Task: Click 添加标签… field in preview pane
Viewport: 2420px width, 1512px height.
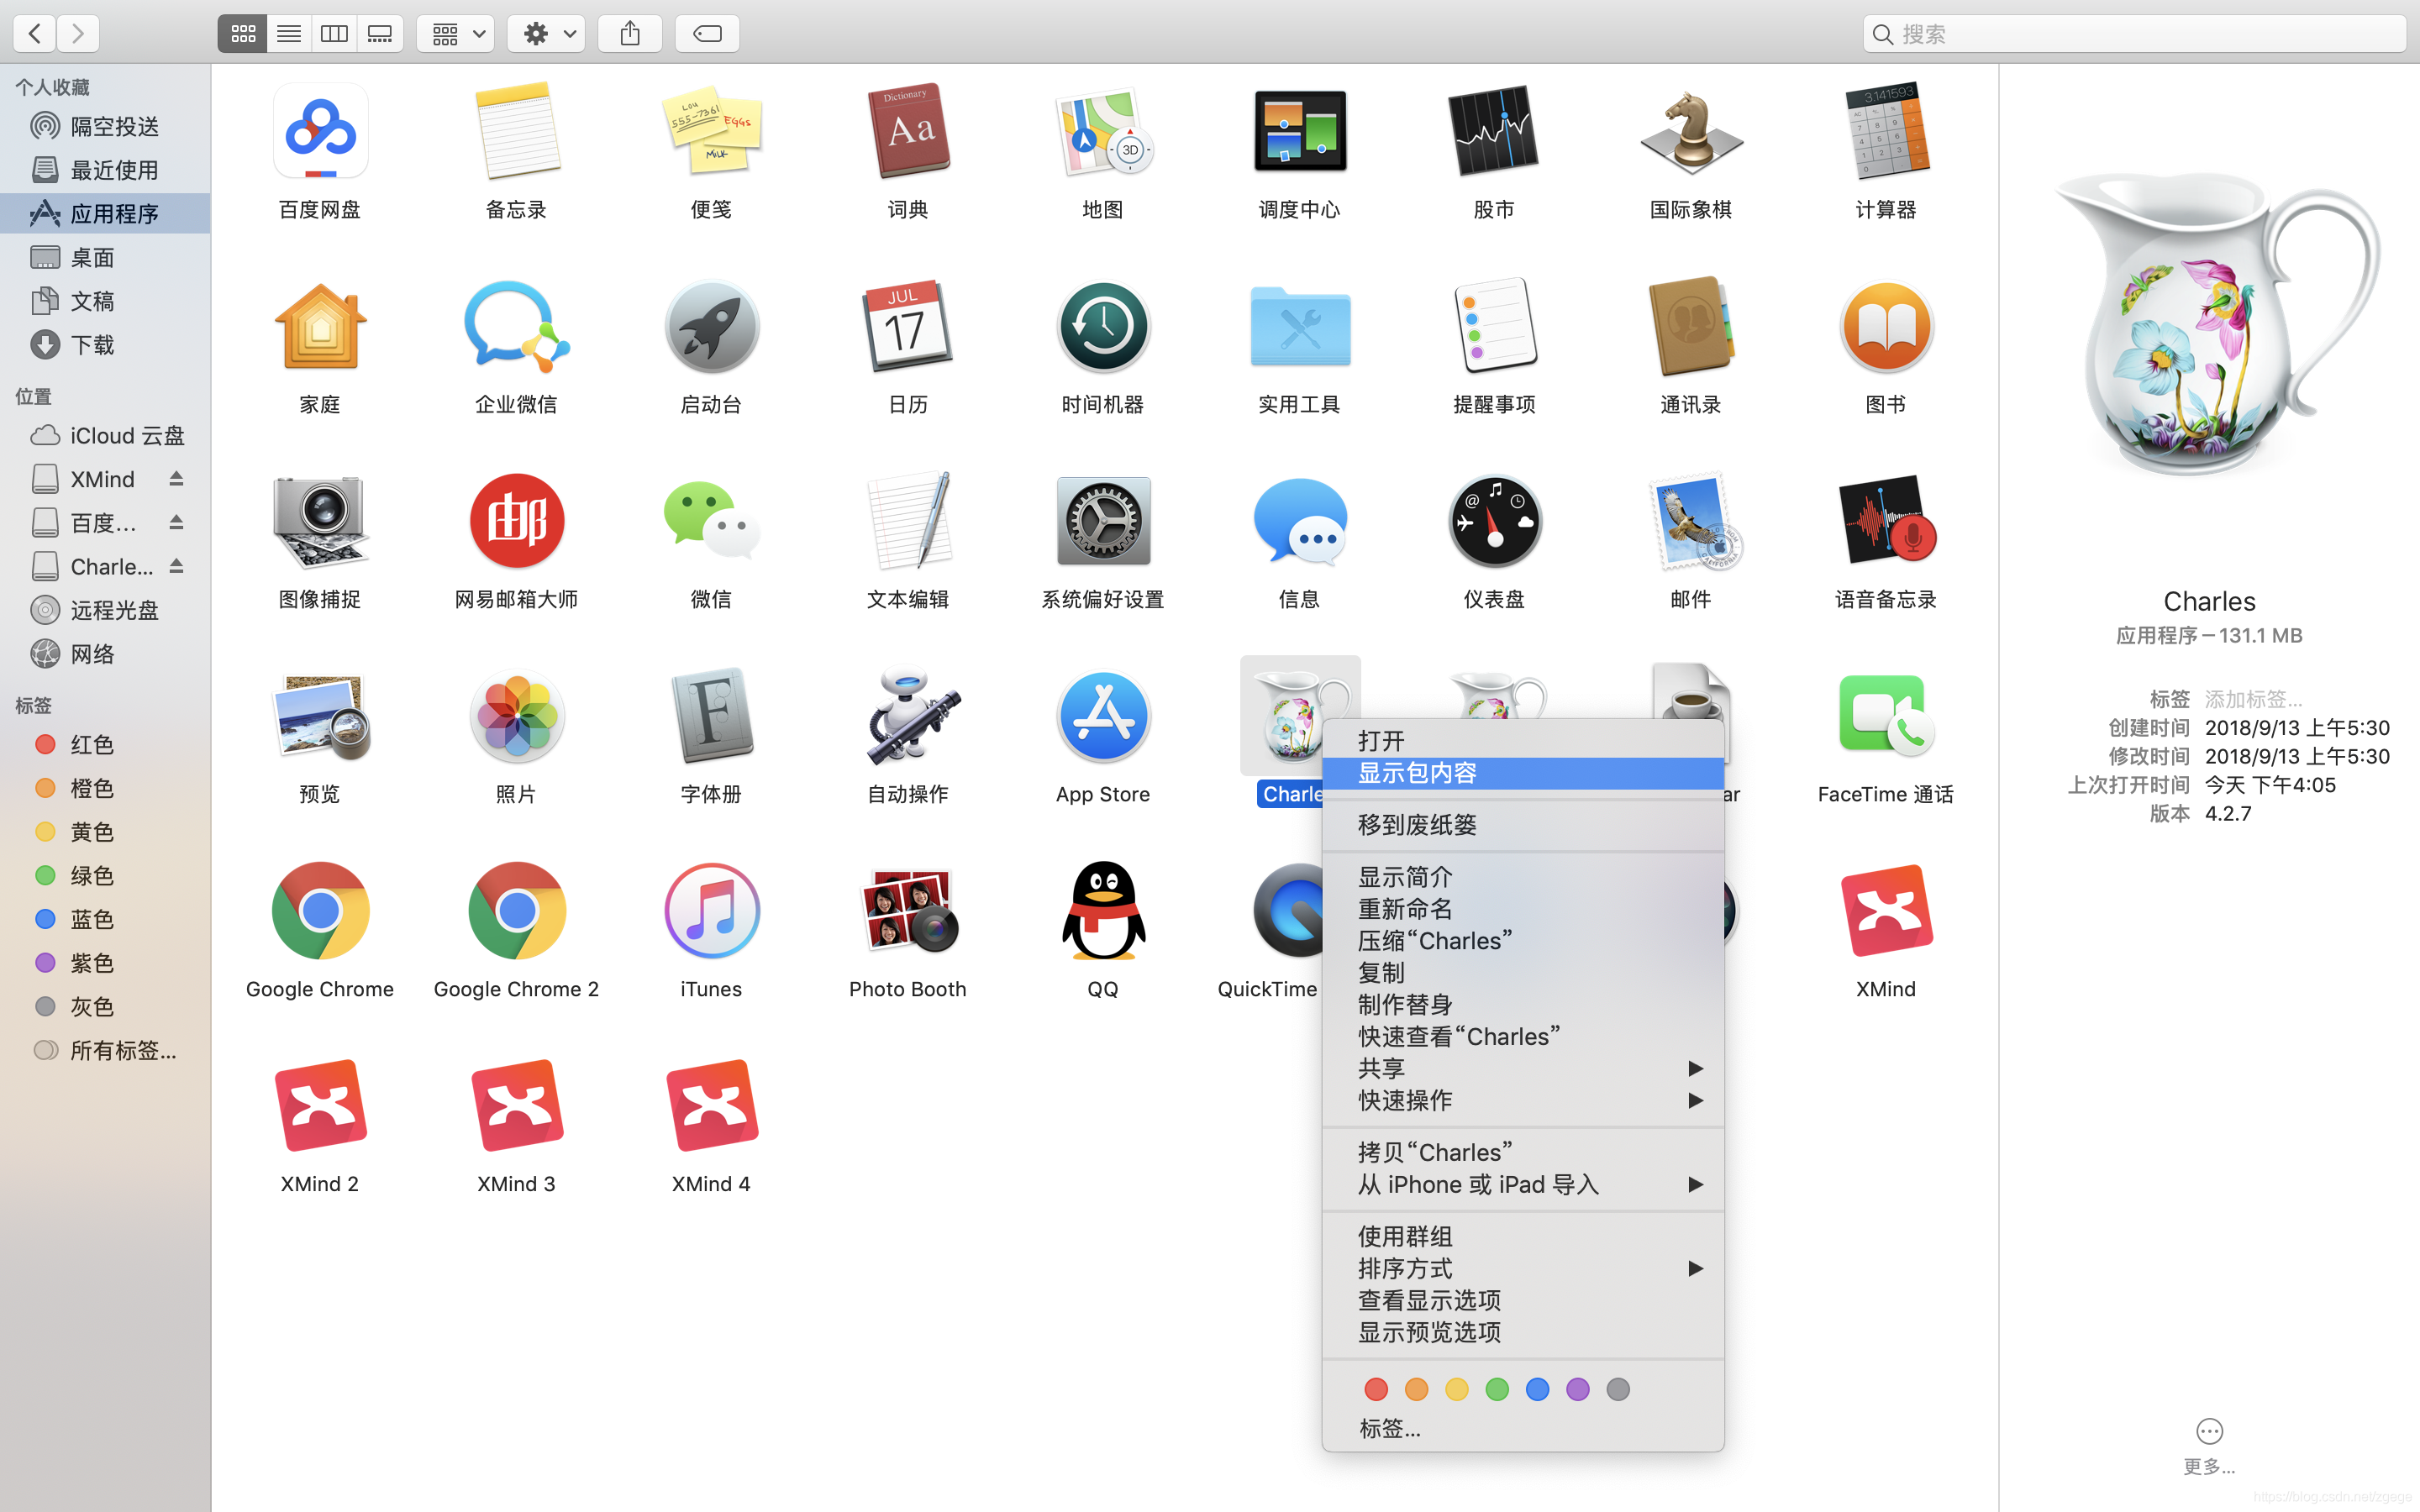Action: [x=2253, y=699]
